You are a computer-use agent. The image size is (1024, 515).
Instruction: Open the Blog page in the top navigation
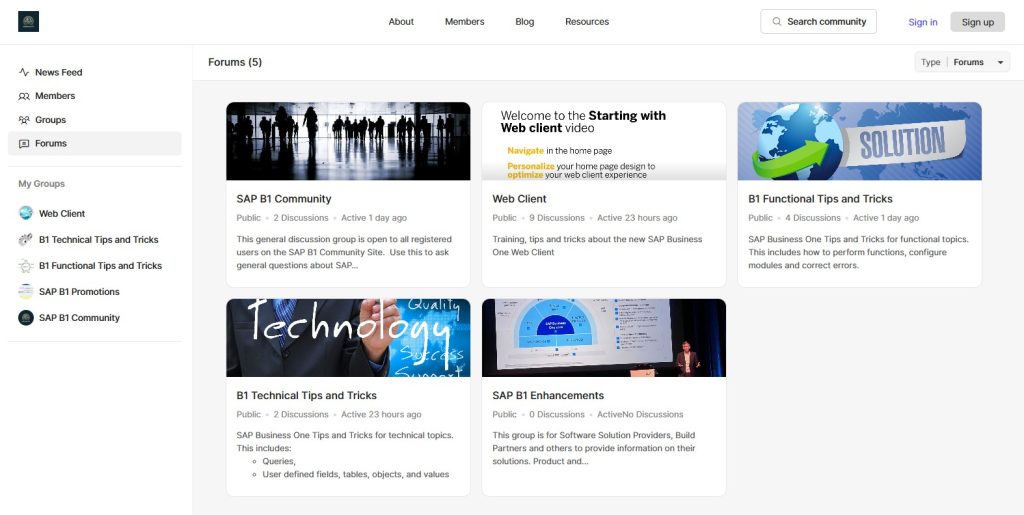coord(524,22)
